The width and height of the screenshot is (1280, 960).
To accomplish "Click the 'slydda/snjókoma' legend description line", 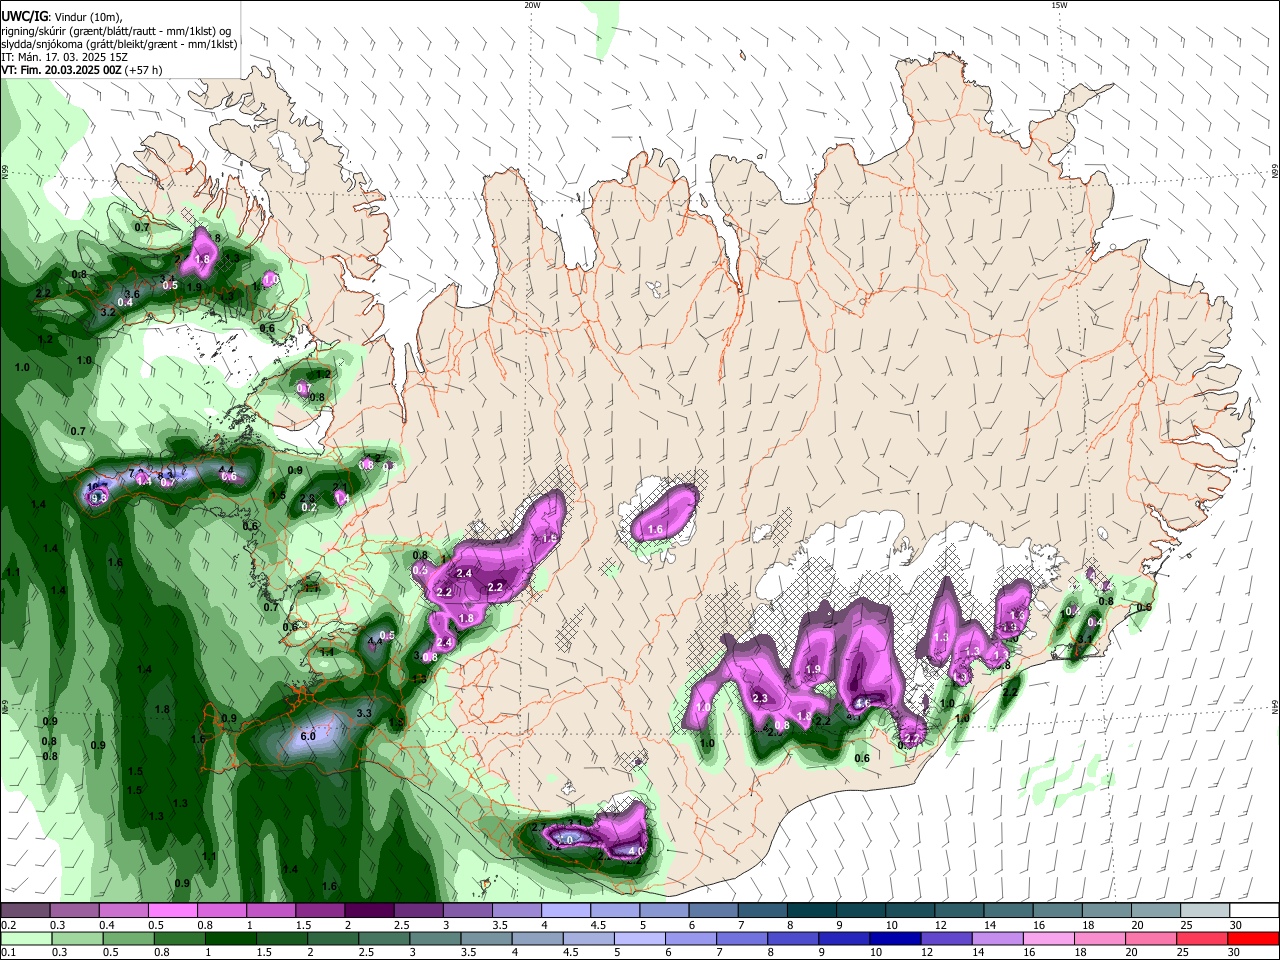I will [x=119, y=44].
